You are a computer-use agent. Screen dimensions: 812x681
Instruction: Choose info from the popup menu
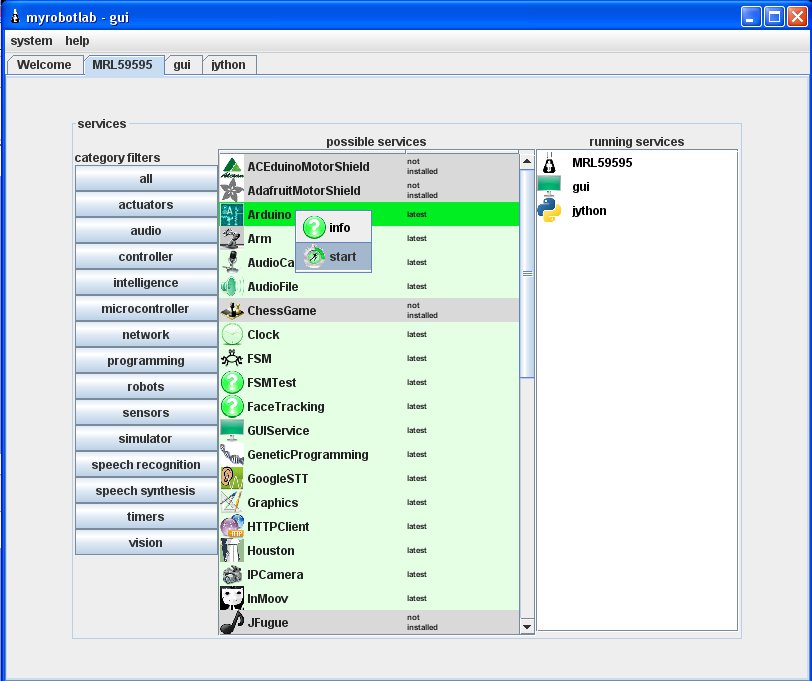click(333, 228)
